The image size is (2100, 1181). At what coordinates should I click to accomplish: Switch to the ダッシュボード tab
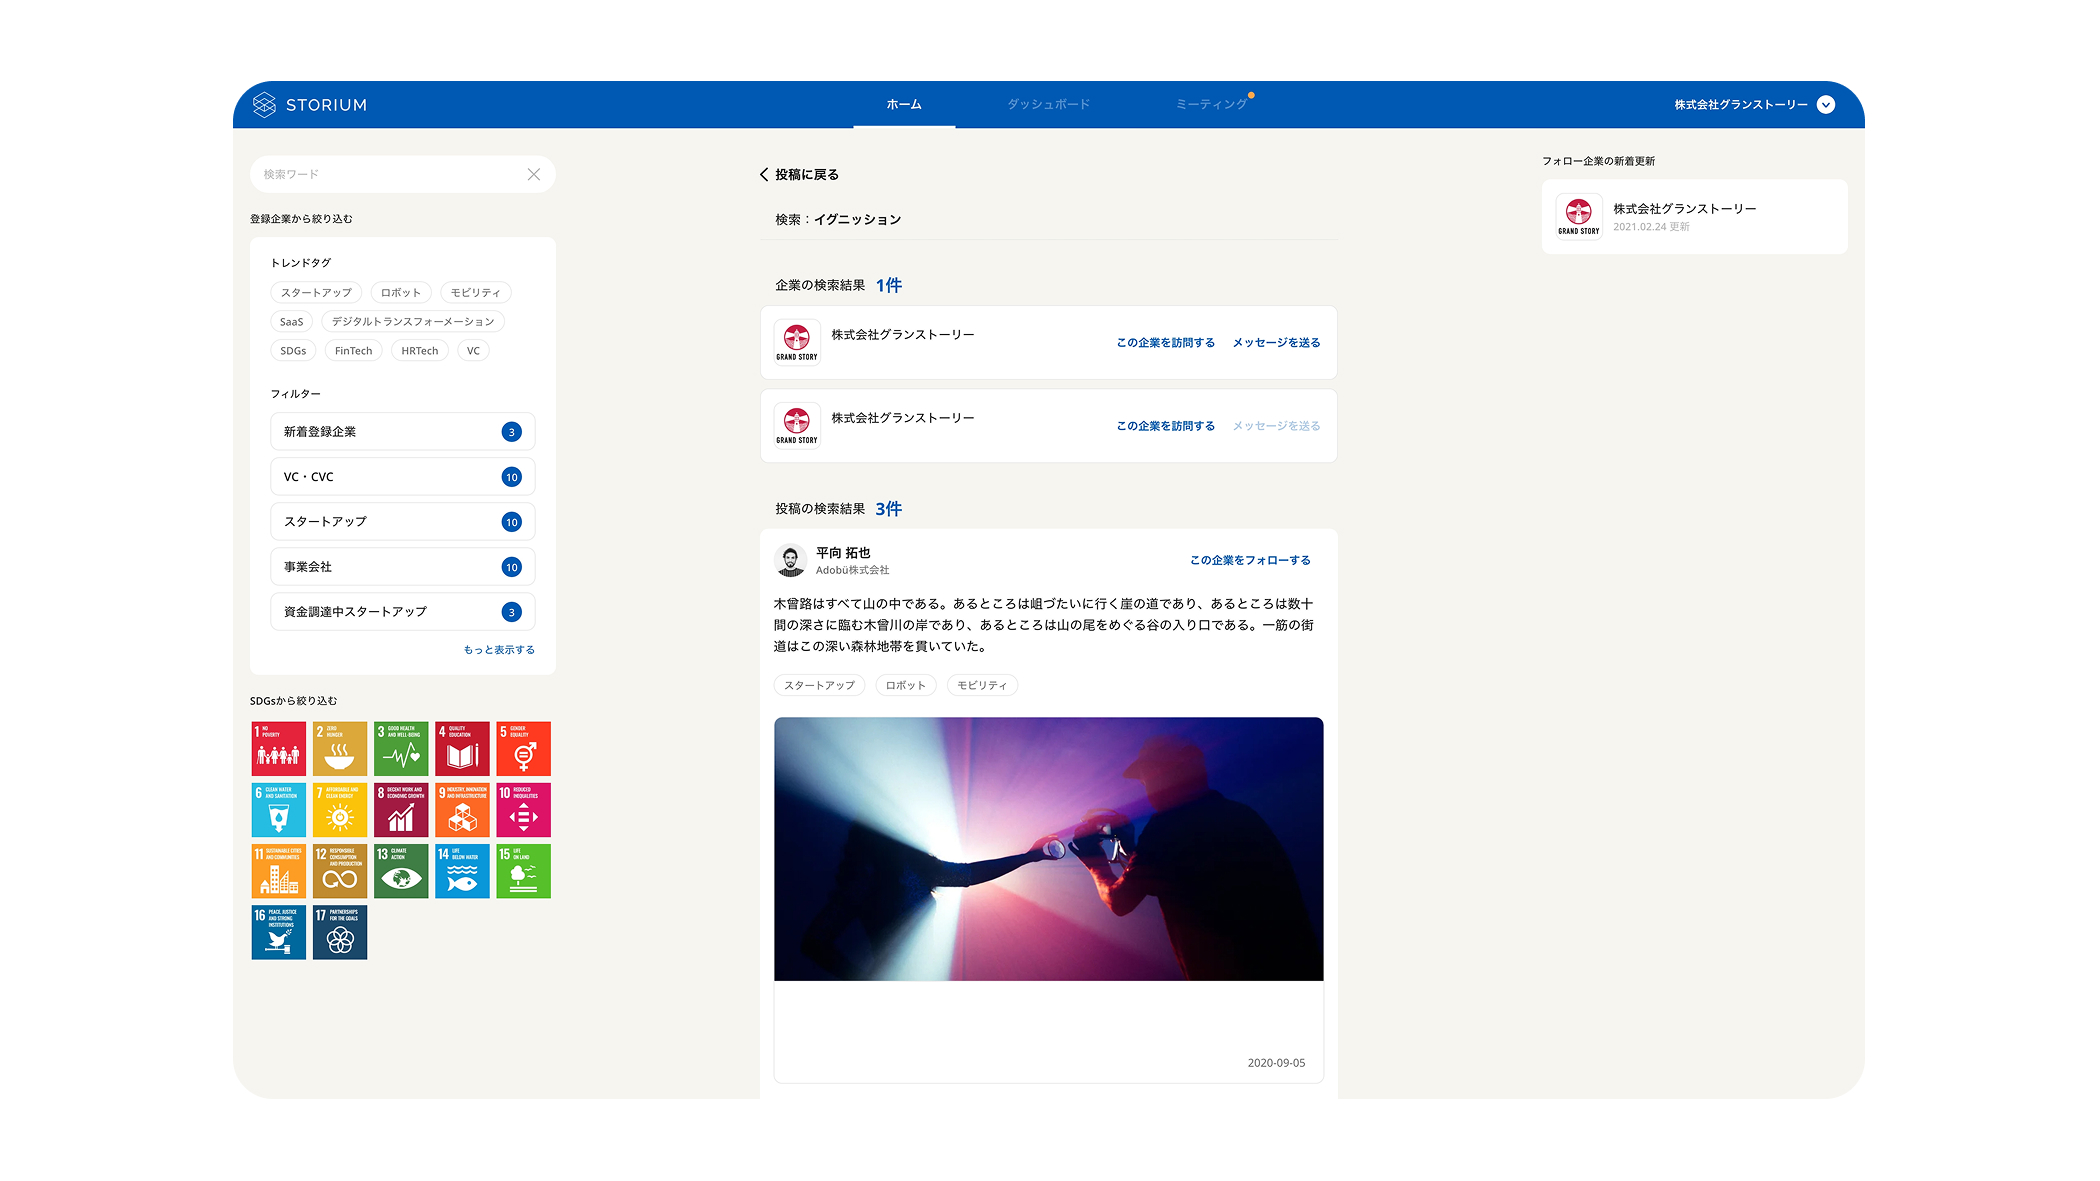coord(1049,103)
